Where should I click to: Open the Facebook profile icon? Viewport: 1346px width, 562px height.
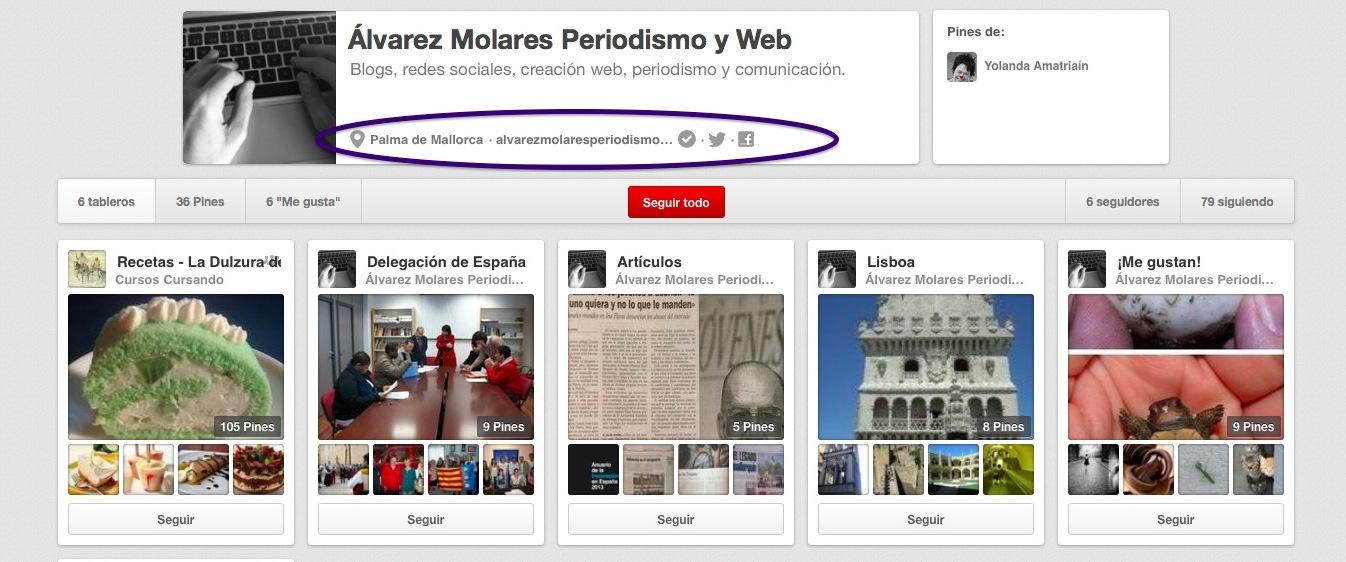coord(746,139)
